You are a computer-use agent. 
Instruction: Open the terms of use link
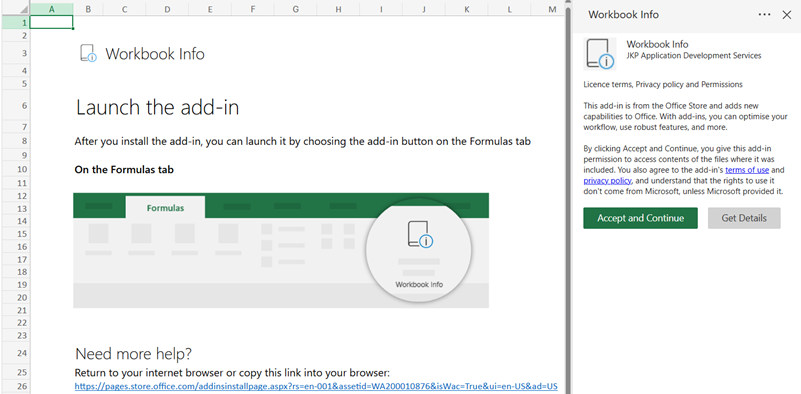tap(747, 170)
